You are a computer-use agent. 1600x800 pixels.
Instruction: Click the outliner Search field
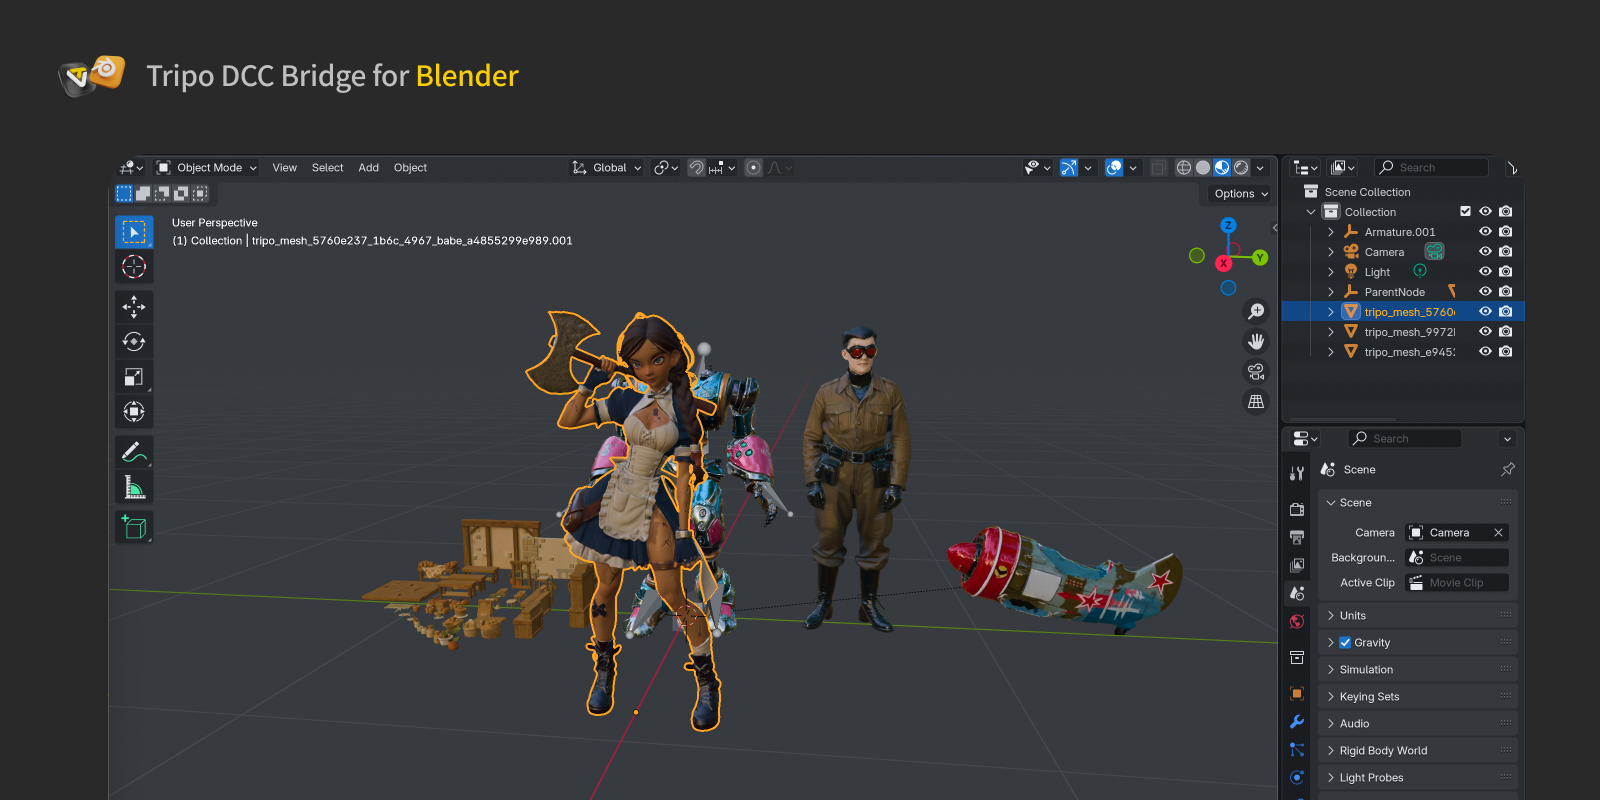click(x=1432, y=168)
